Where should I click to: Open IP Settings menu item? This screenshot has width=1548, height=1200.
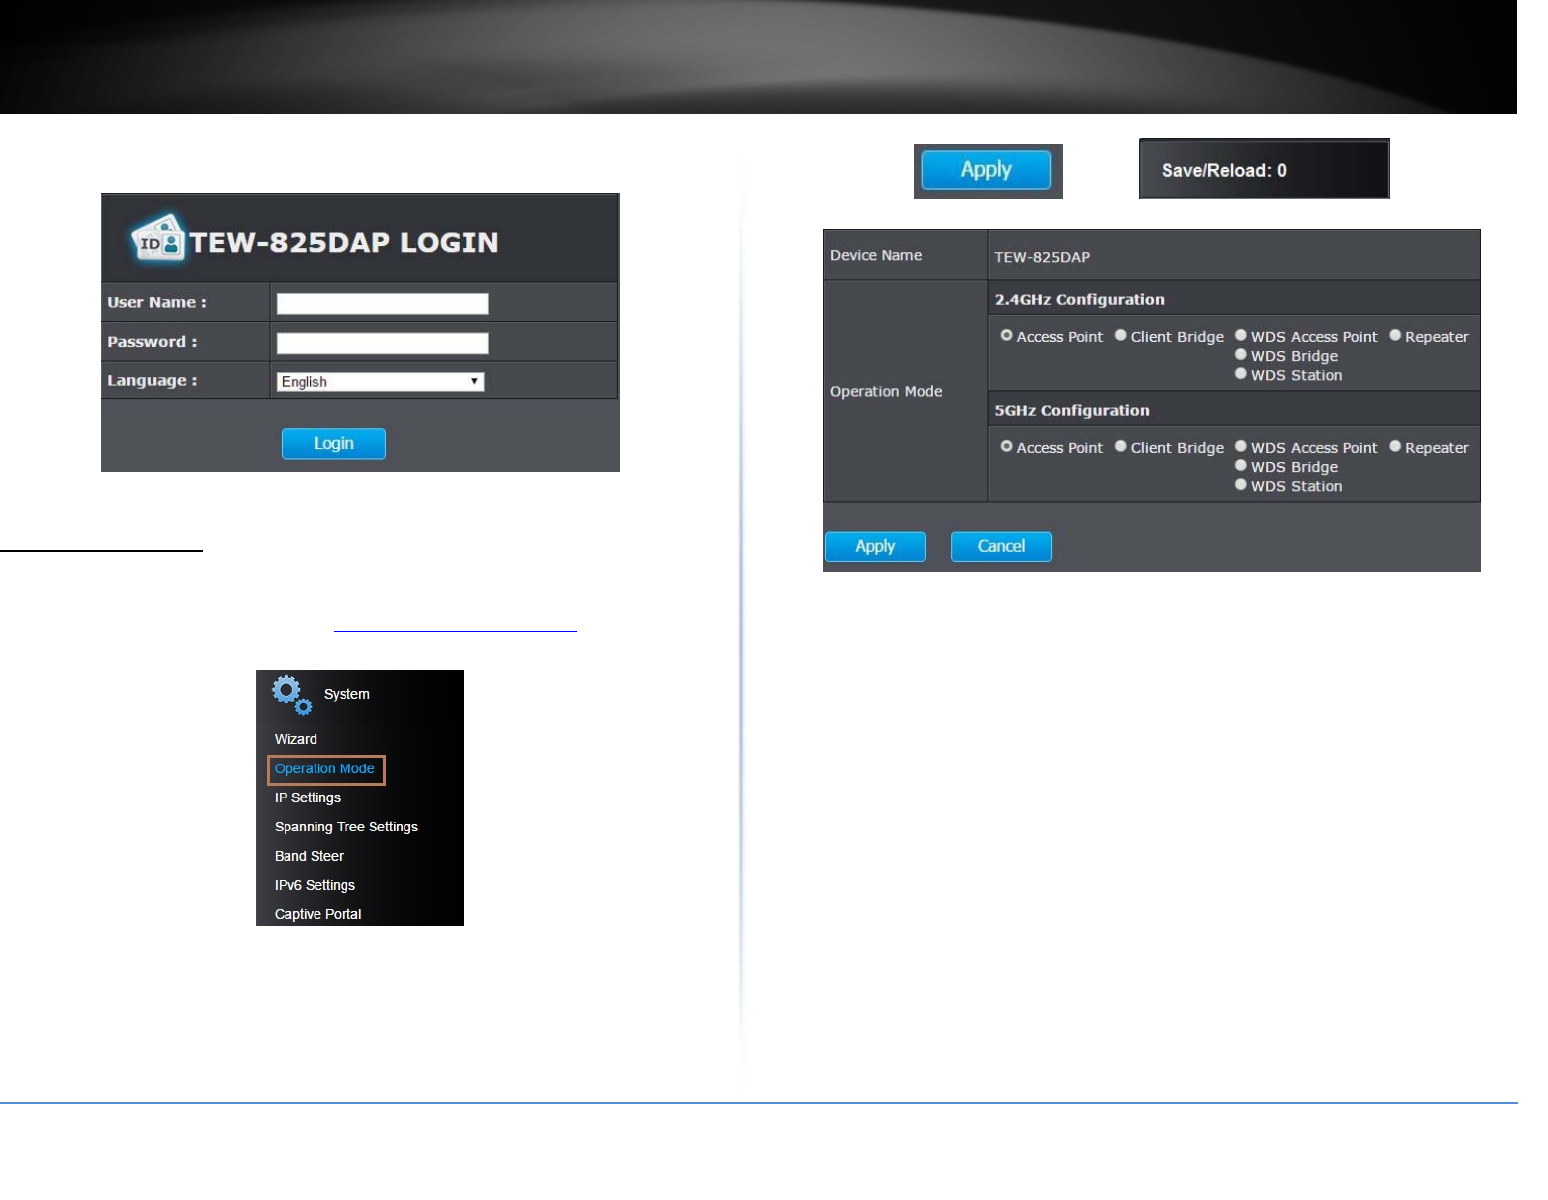pyautogui.click(x=308, y=798)
